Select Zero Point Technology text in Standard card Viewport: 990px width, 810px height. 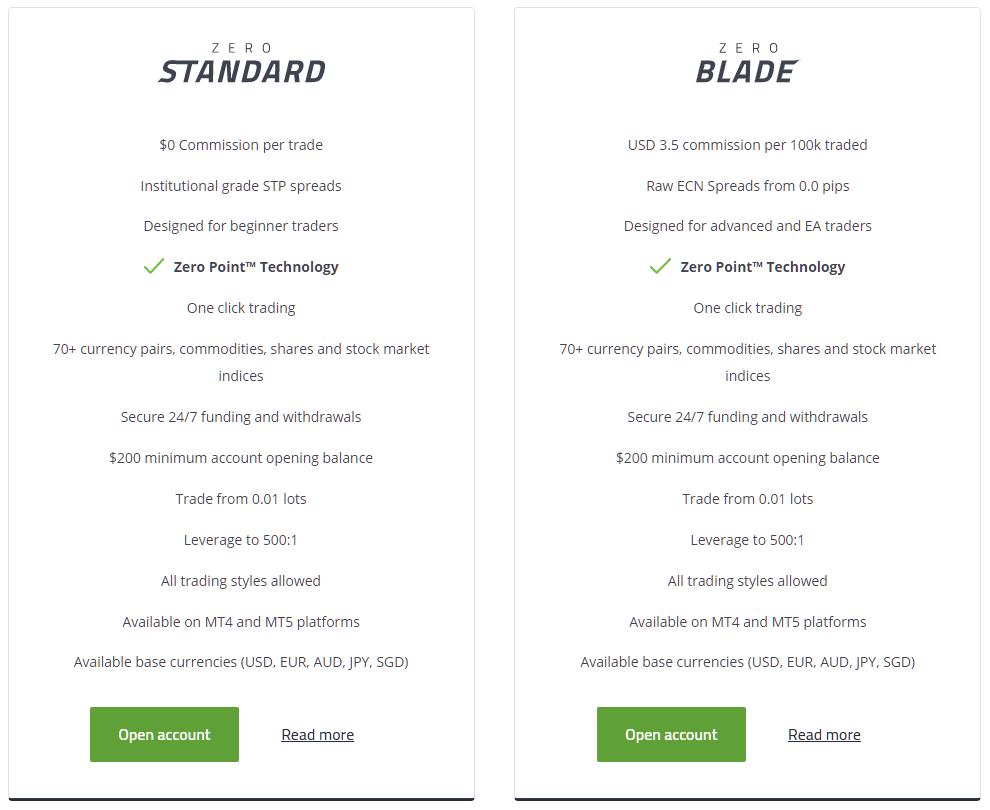(x=256, y=267)
